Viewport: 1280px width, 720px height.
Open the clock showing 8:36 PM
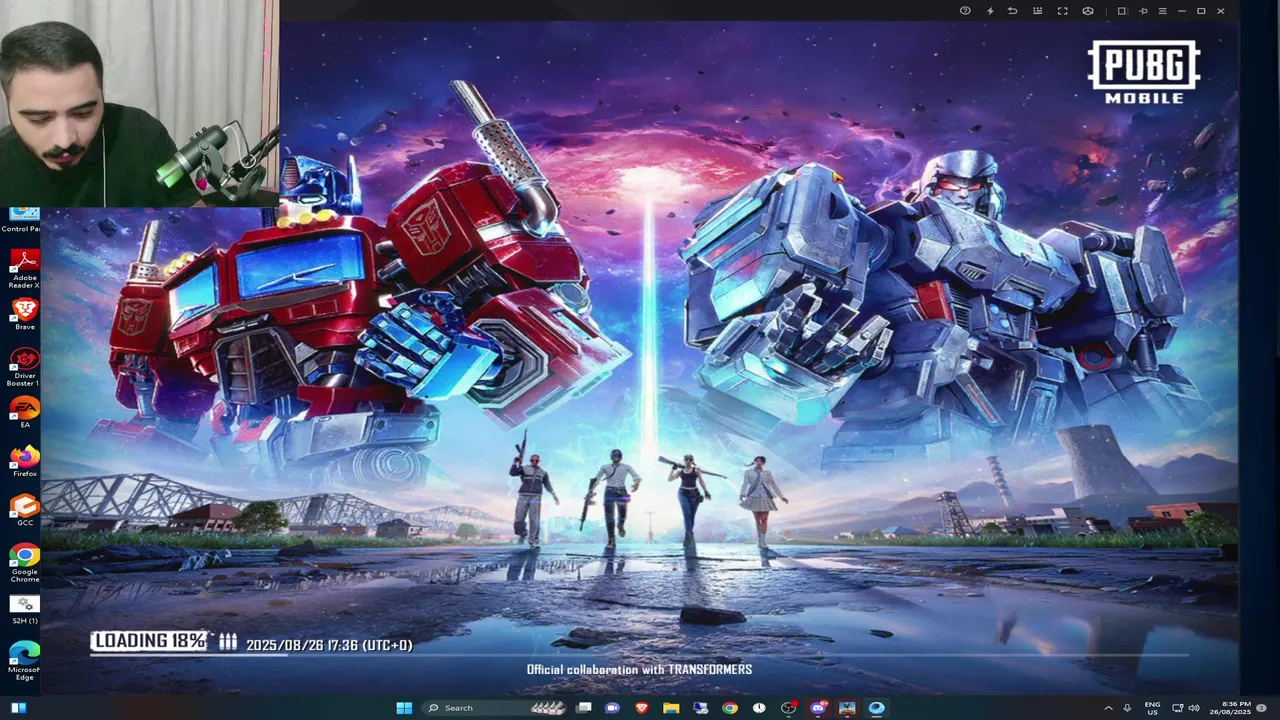[1228, 708]
